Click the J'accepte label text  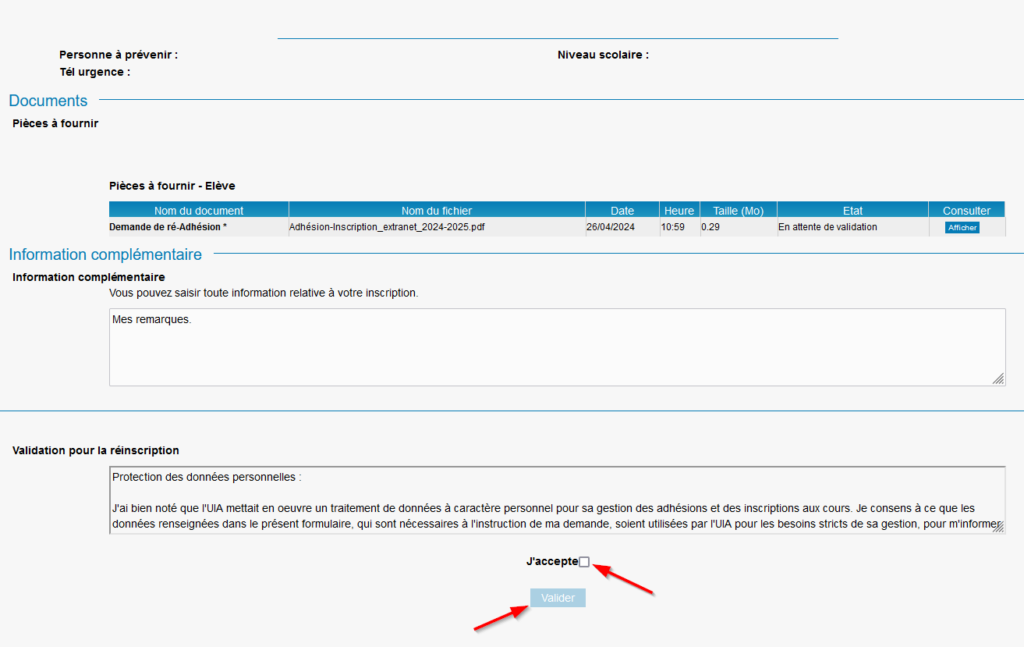(552, 561)
